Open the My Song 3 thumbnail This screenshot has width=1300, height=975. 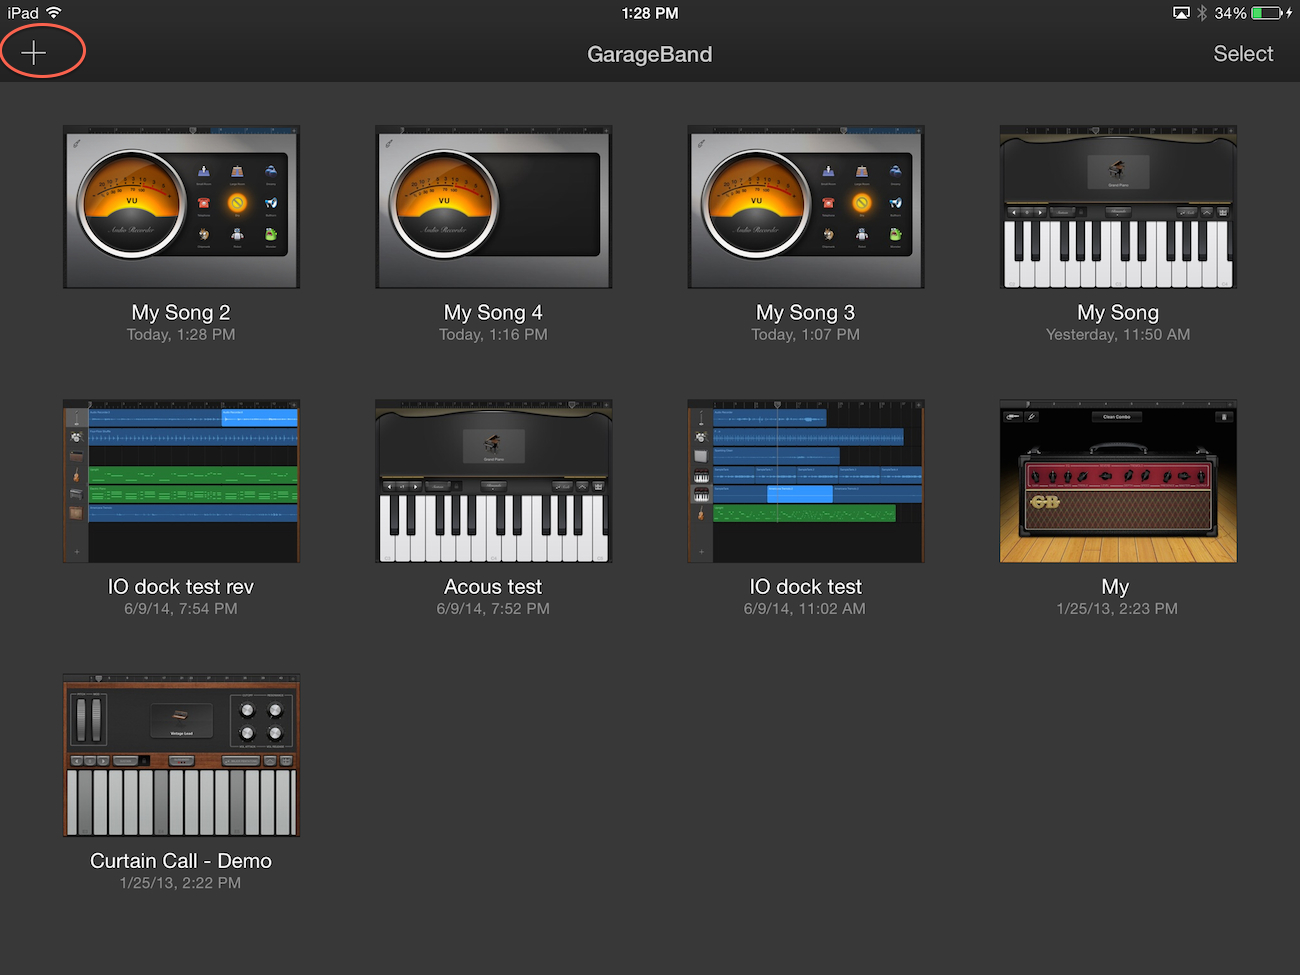click(806, 207)
